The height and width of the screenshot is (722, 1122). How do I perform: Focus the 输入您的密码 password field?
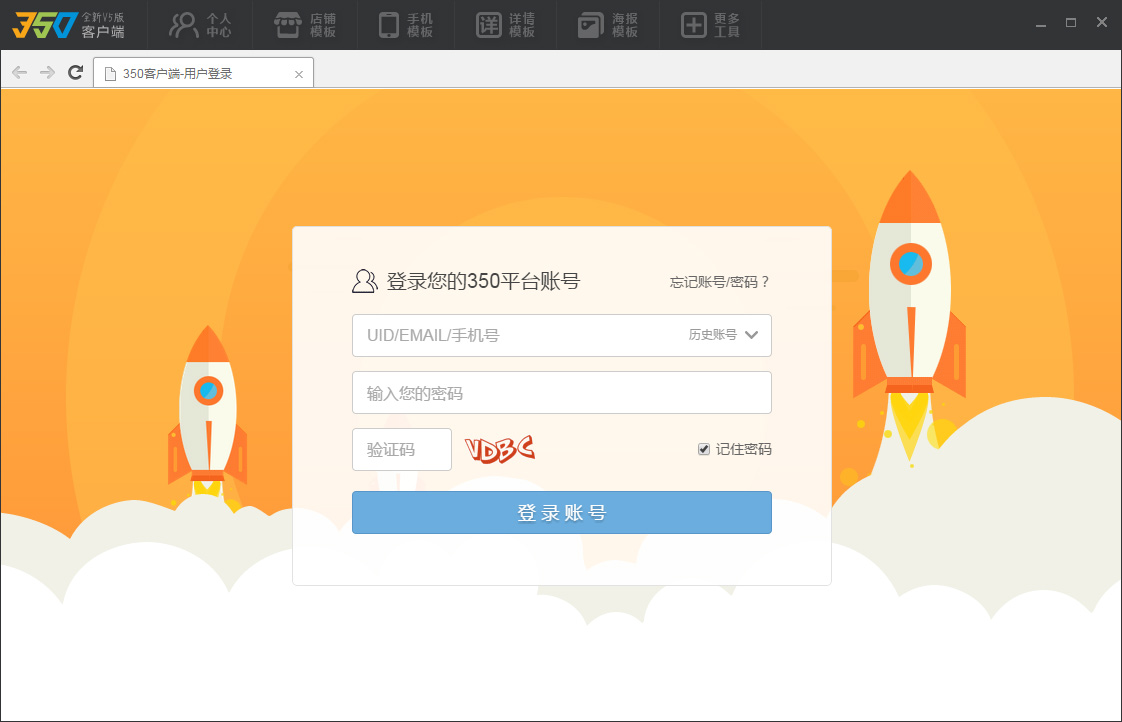tap(562, 393)
